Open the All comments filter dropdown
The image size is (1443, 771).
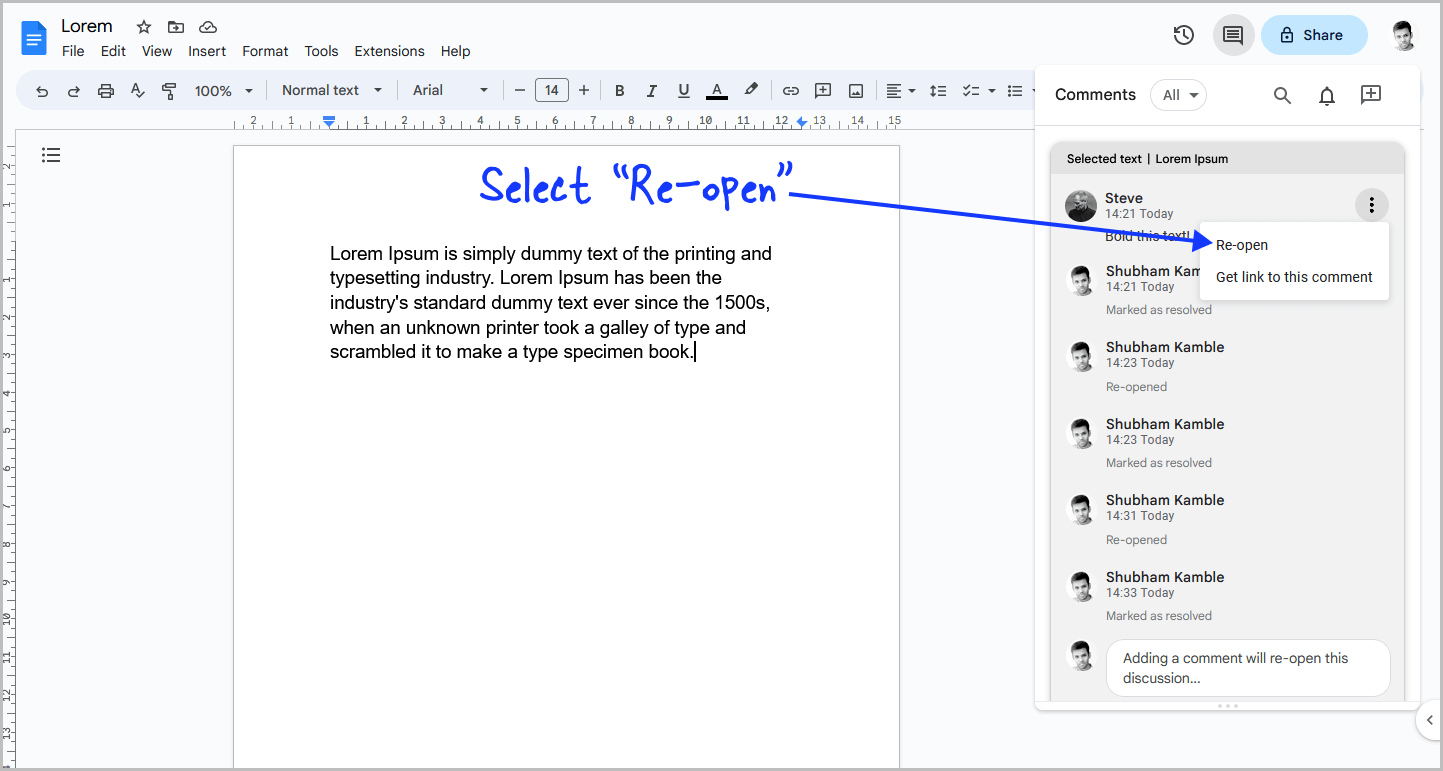(1178, 95)
